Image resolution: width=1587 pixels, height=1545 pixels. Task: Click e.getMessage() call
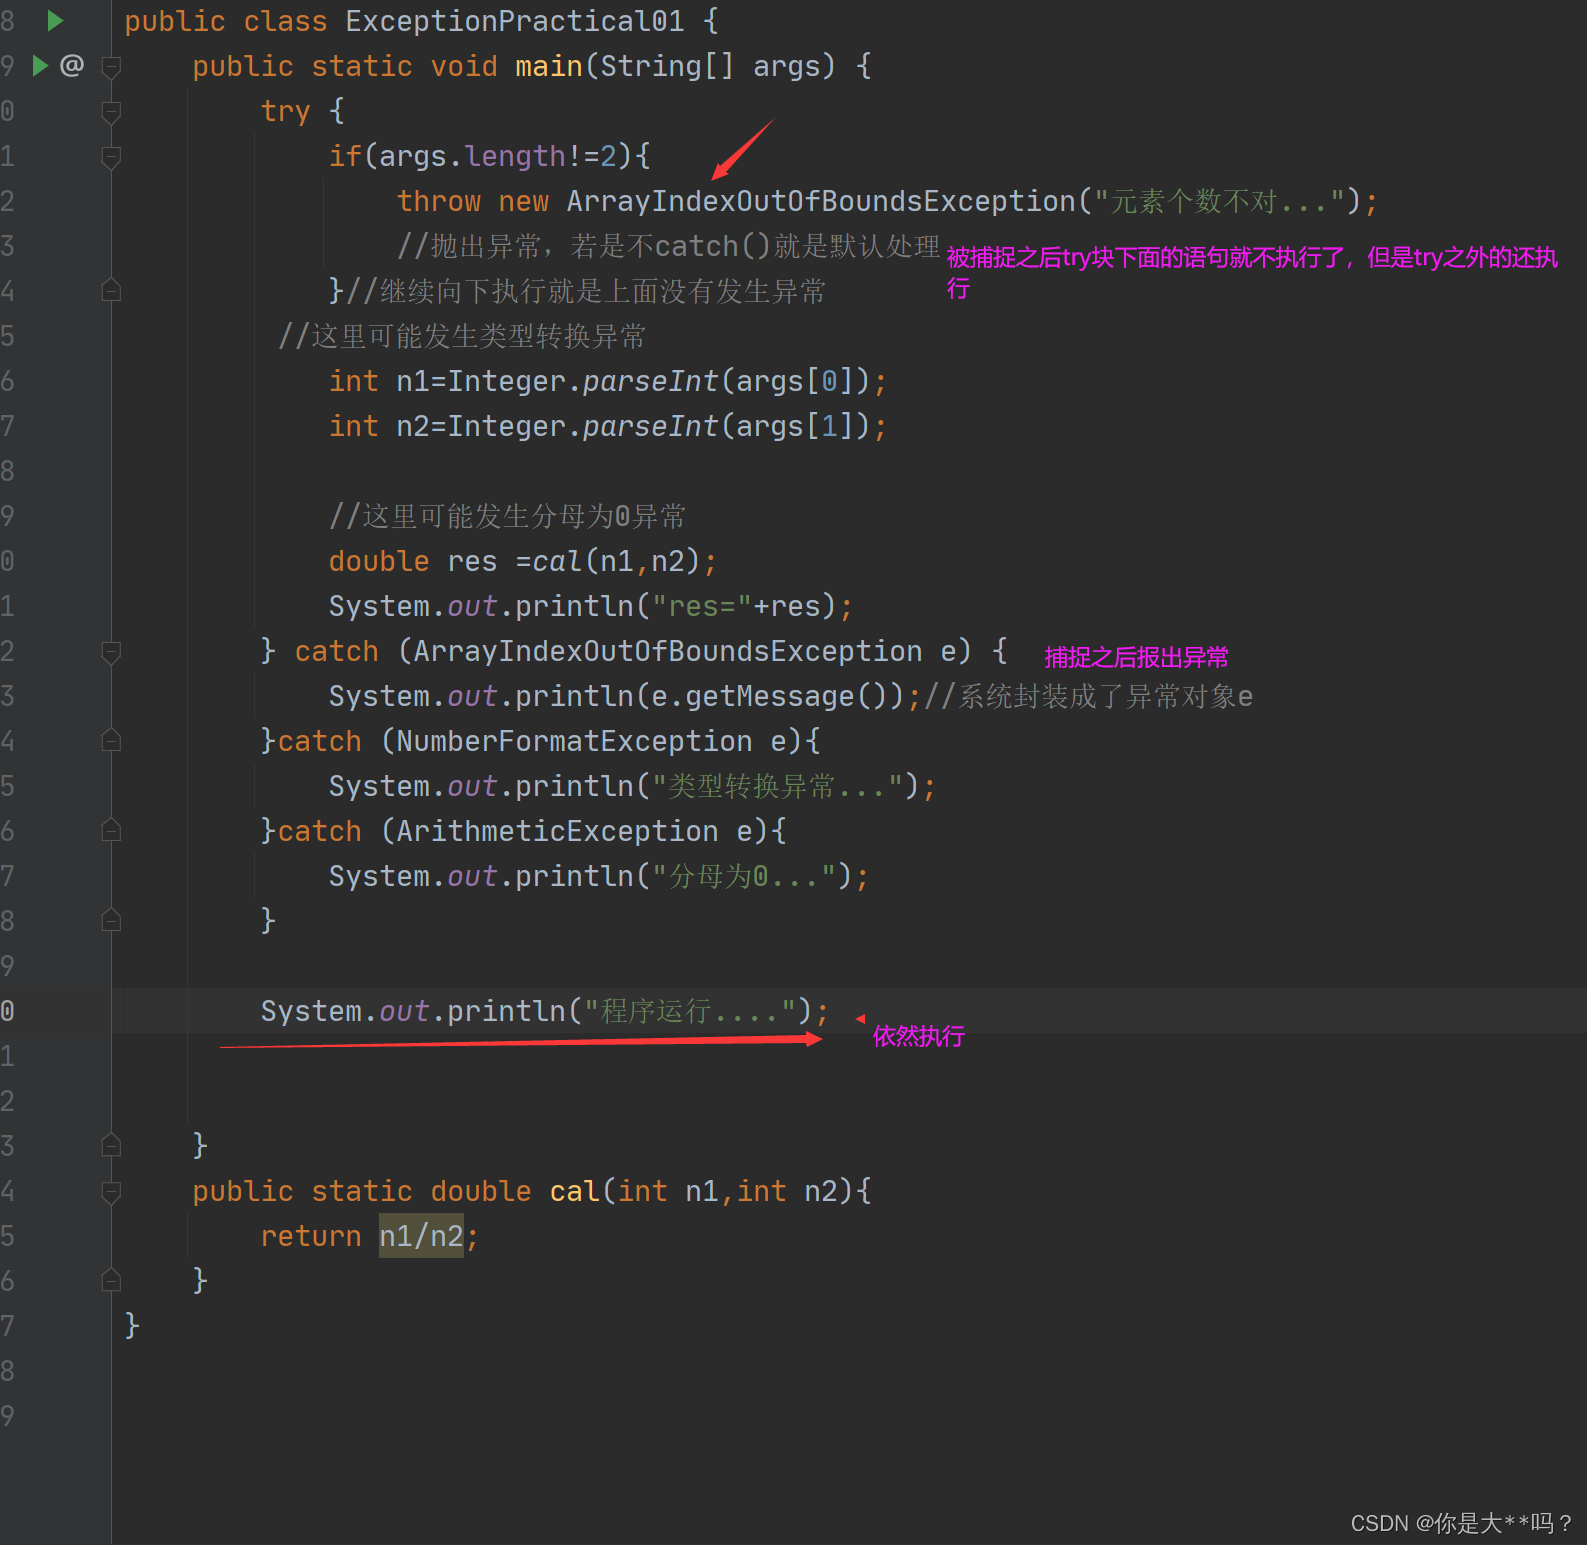[x=778, y=696]
